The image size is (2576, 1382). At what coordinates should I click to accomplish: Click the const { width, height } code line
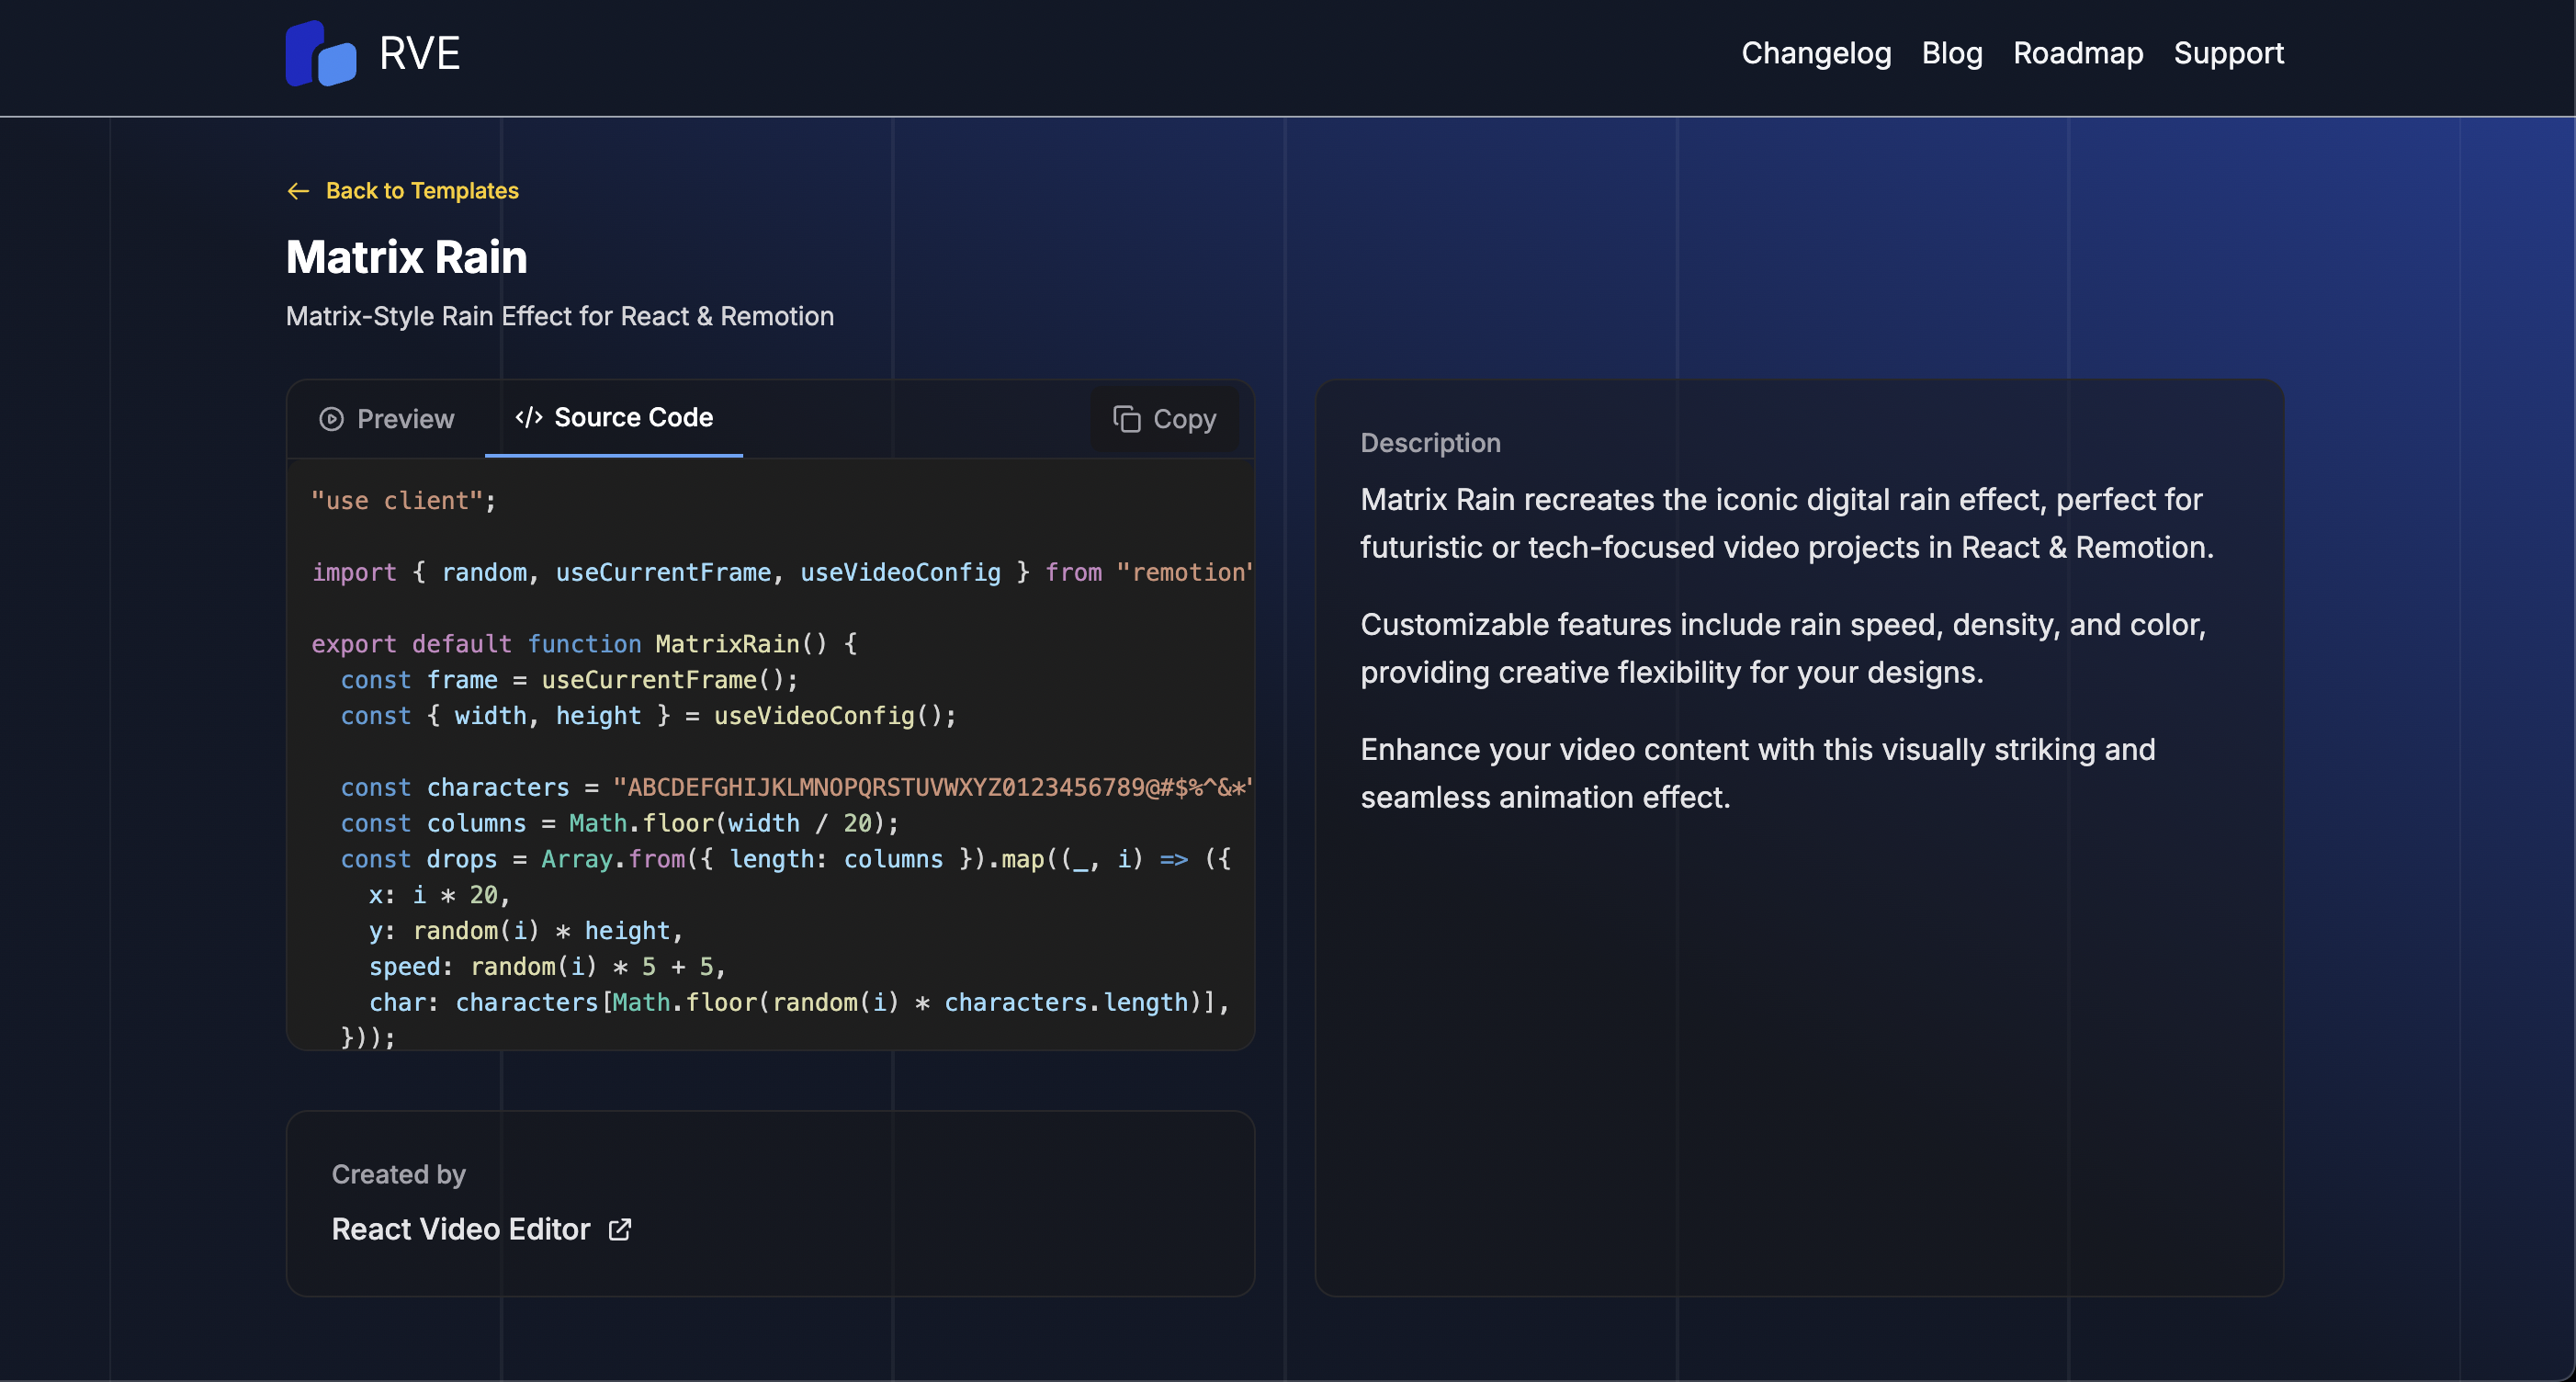click(648, 716)
